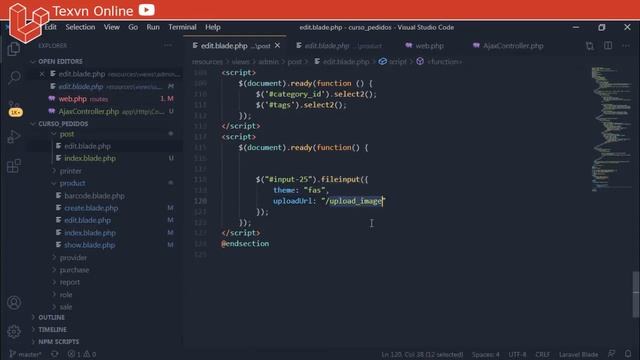
Task: Open create.blade.php in product folder
Action: [x=91, y=208]
